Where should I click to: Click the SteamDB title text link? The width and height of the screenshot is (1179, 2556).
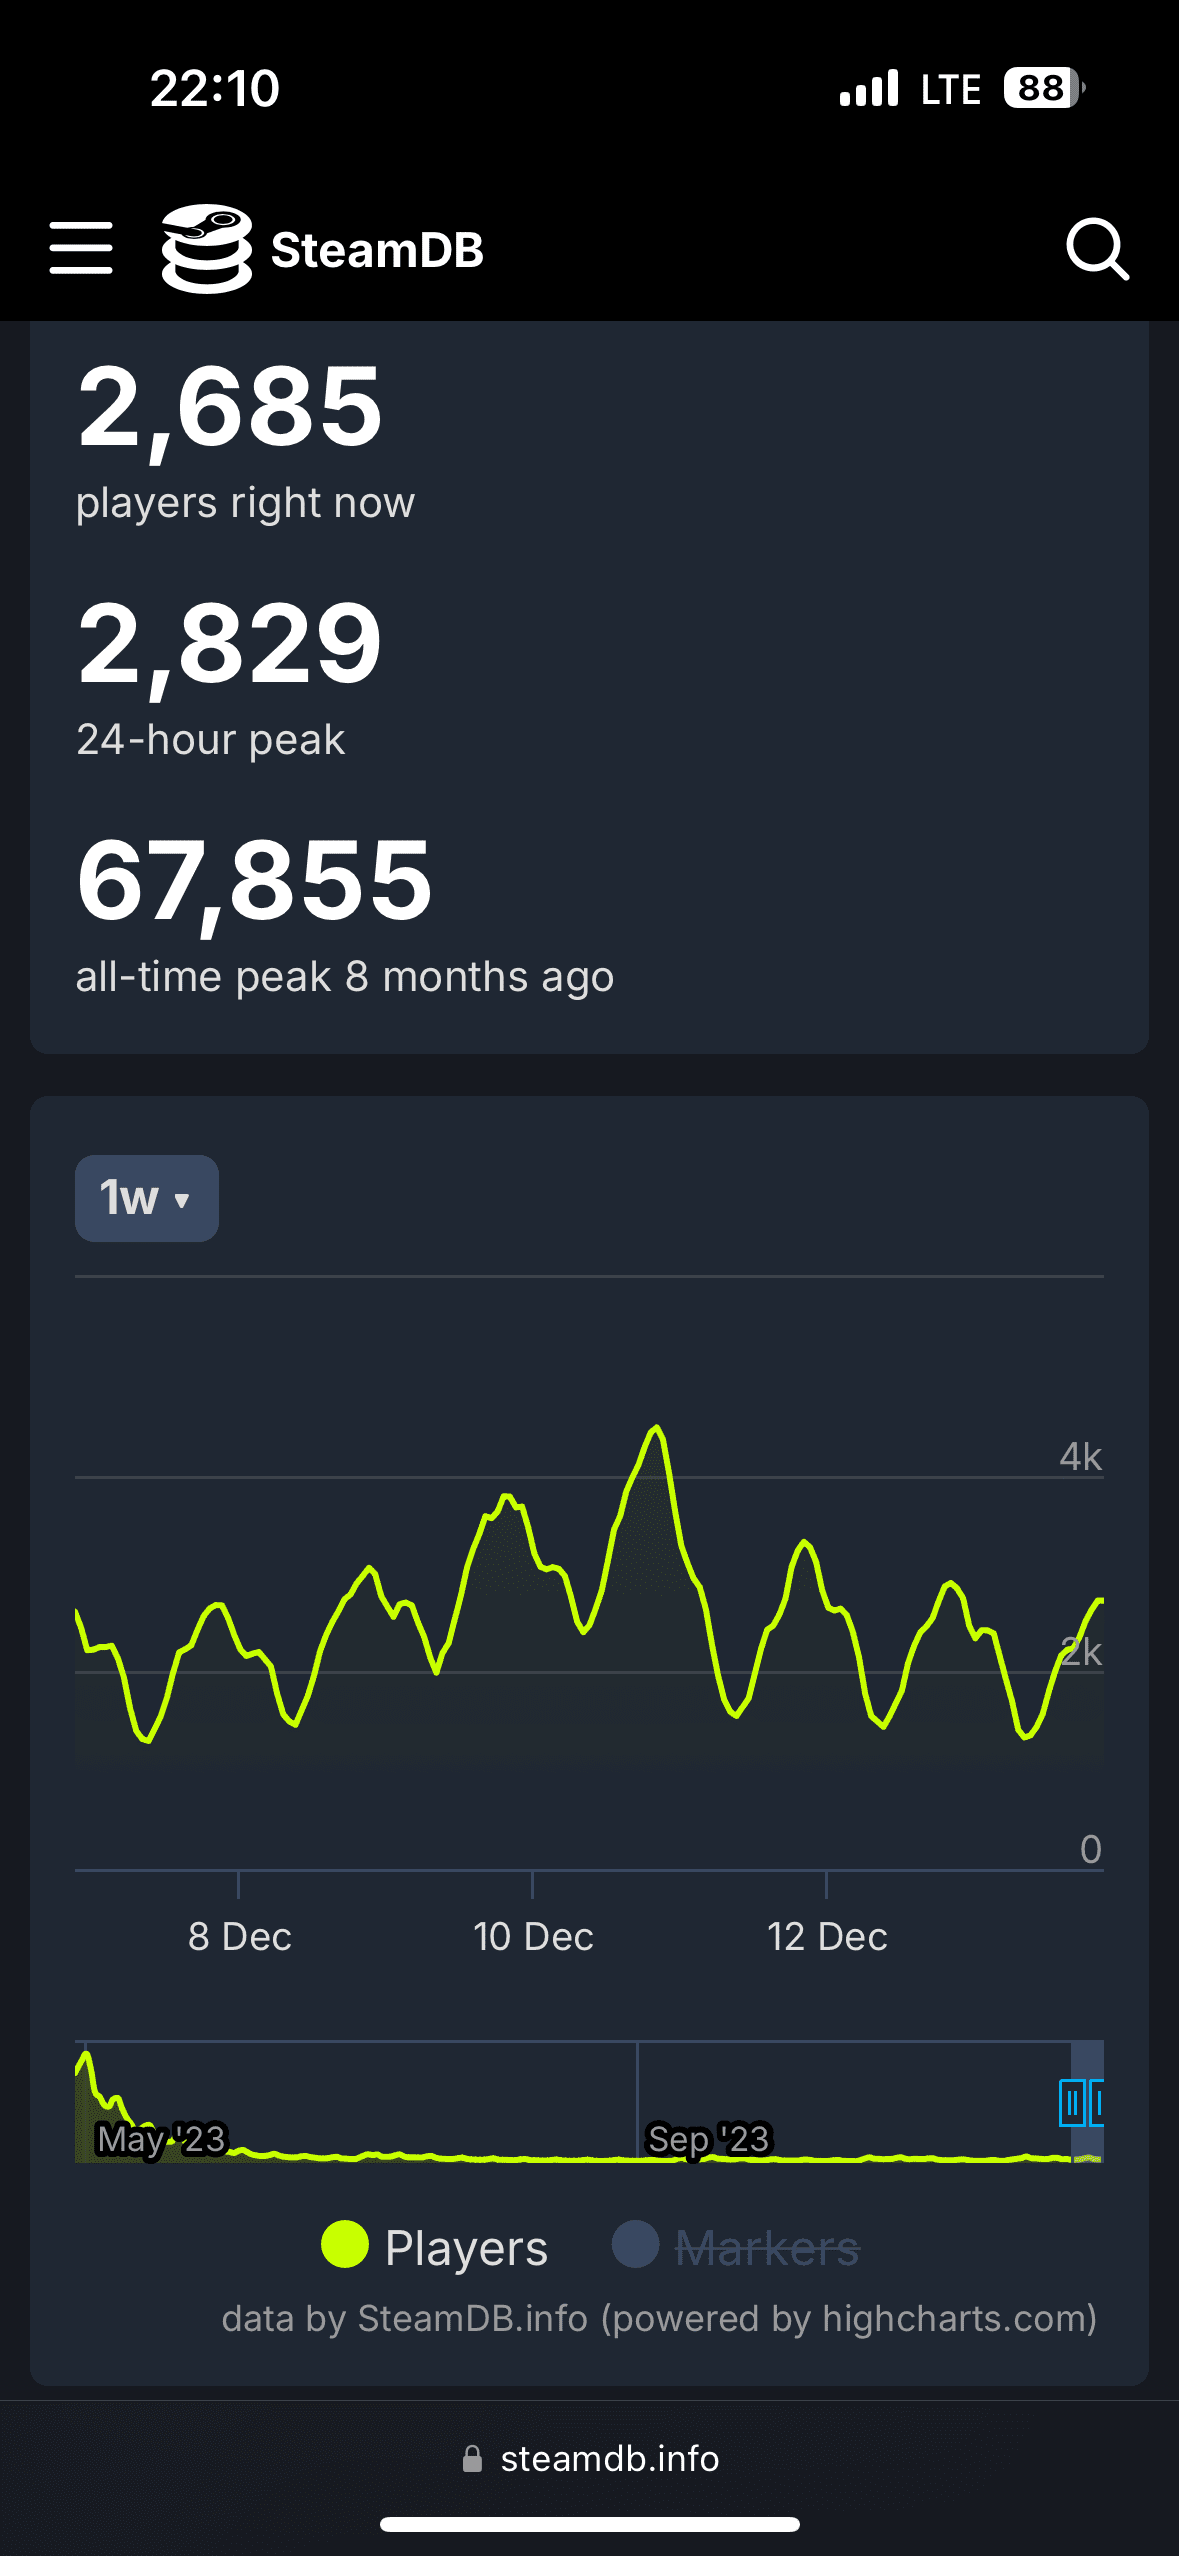pos(377,250)
